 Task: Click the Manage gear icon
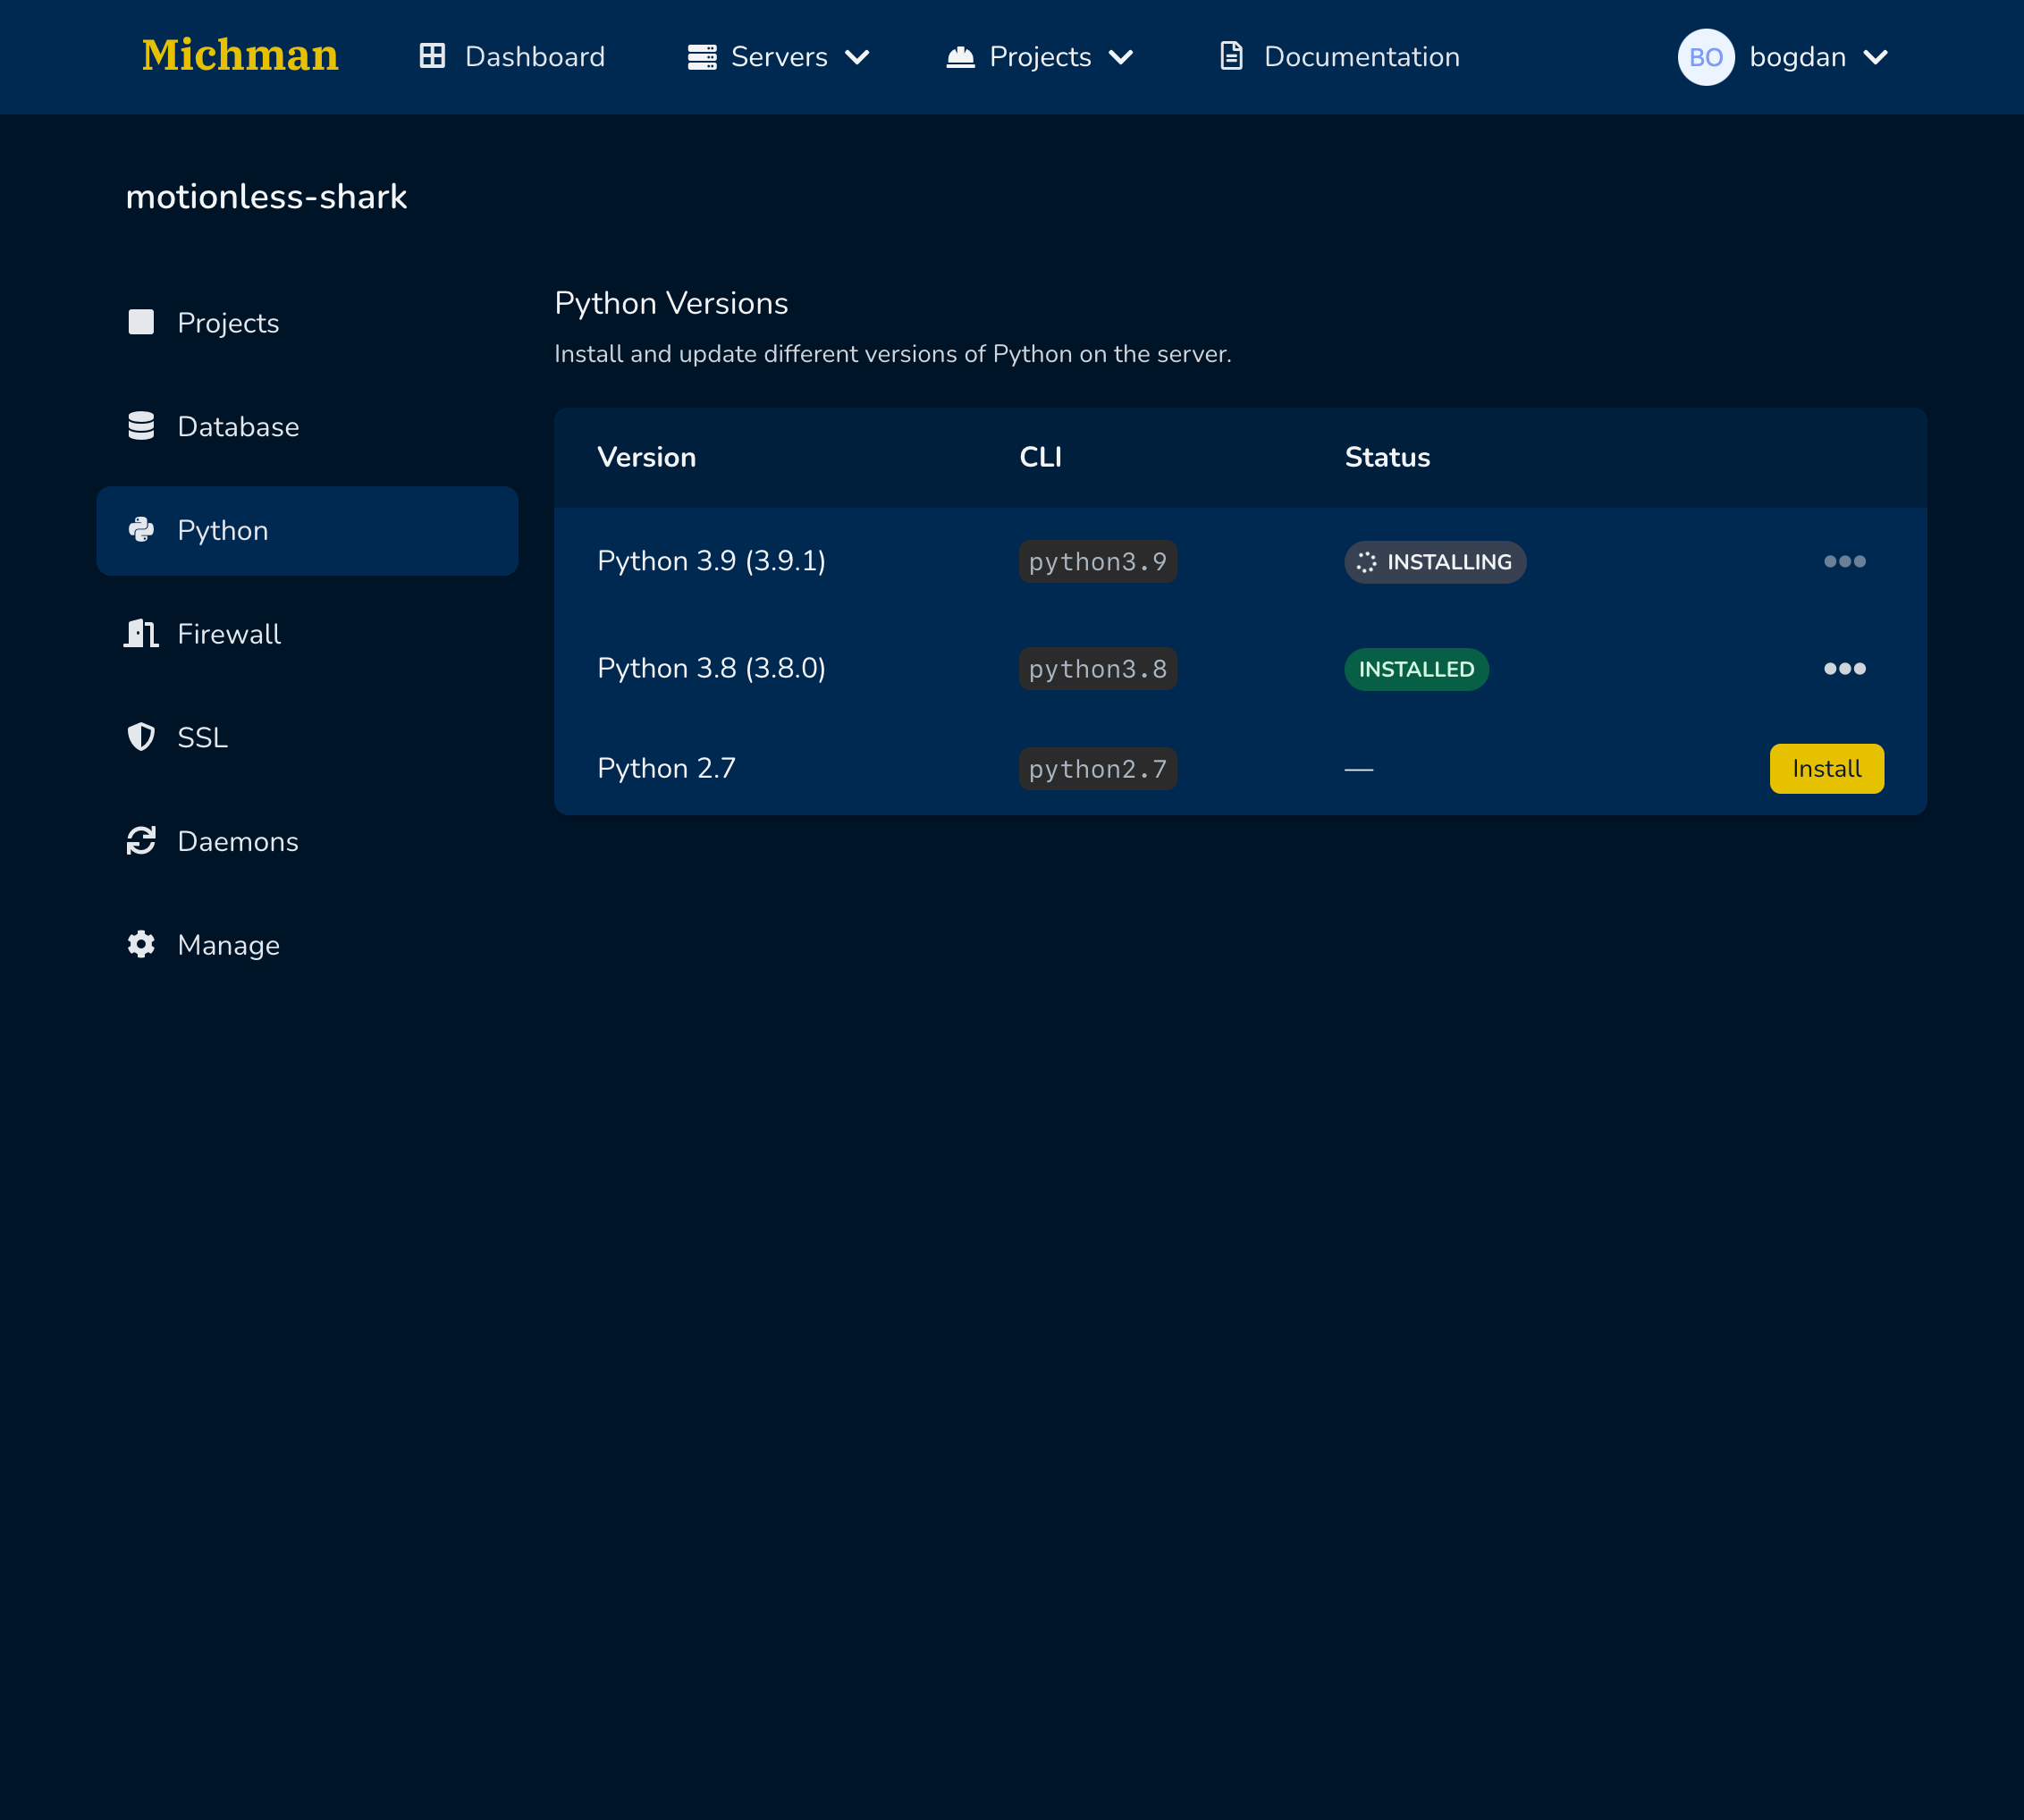[141, 944]
